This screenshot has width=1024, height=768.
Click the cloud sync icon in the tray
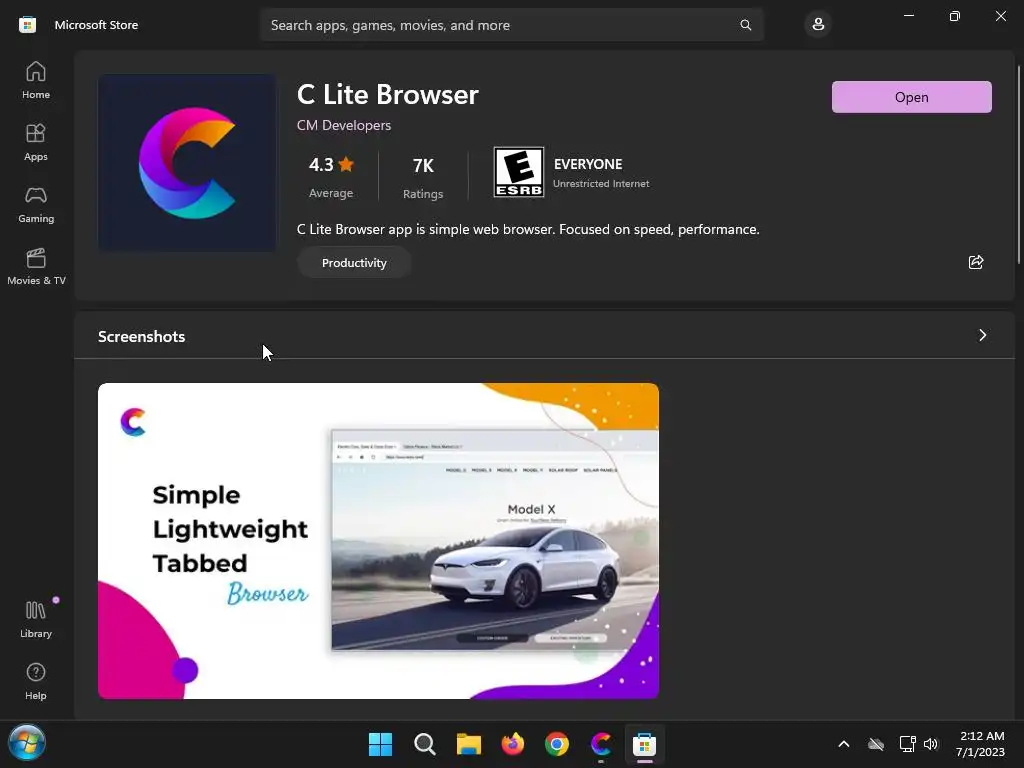pyautogui.click(x=876, y=744)
